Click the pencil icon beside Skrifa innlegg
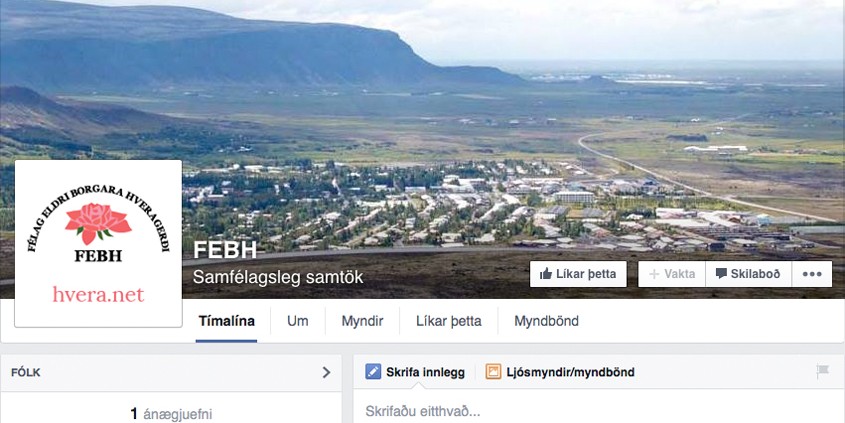 point(373,371)
